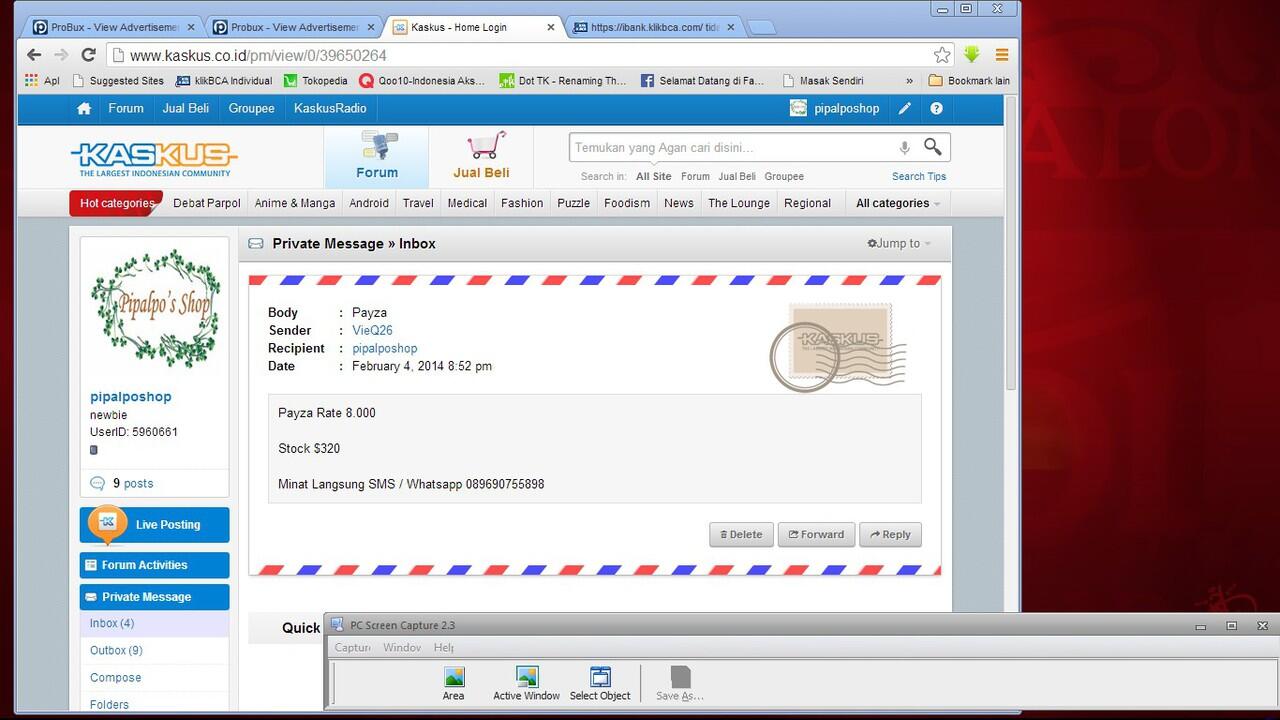Open Compose message link
1280x720 pixels.
click(x=116, y=678)
